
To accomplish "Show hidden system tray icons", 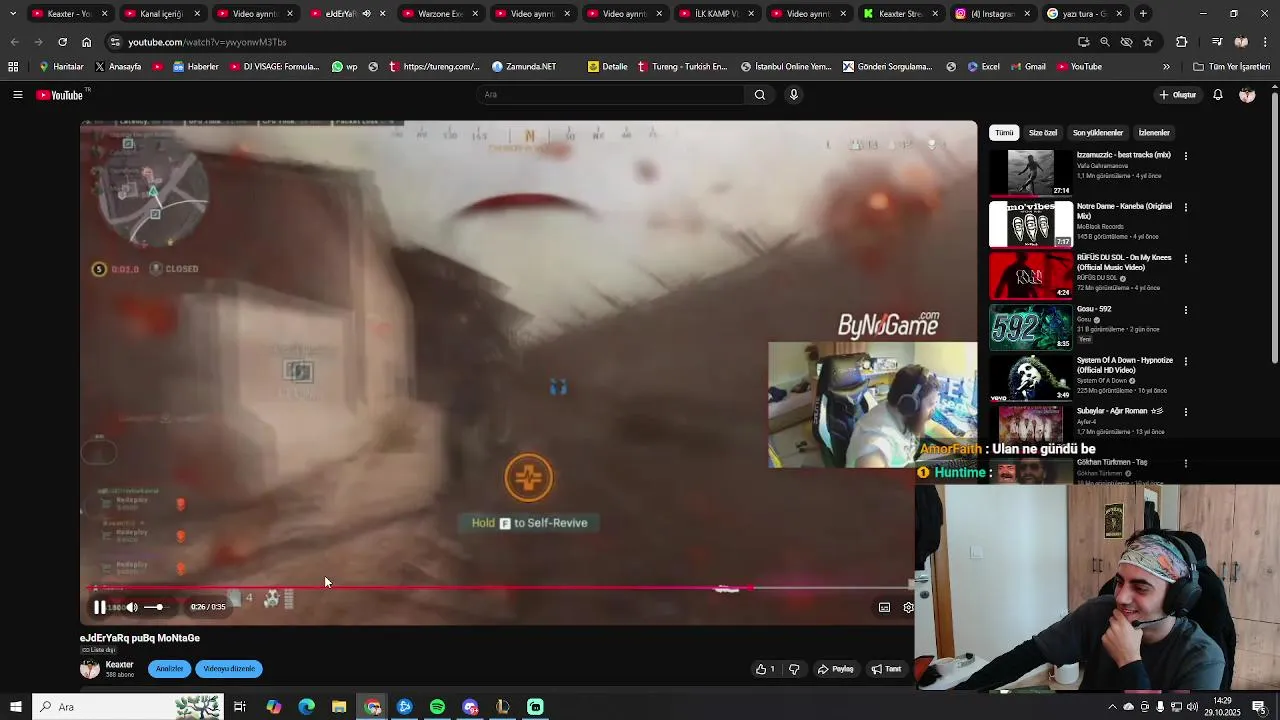I will [x=1112, y=707].
